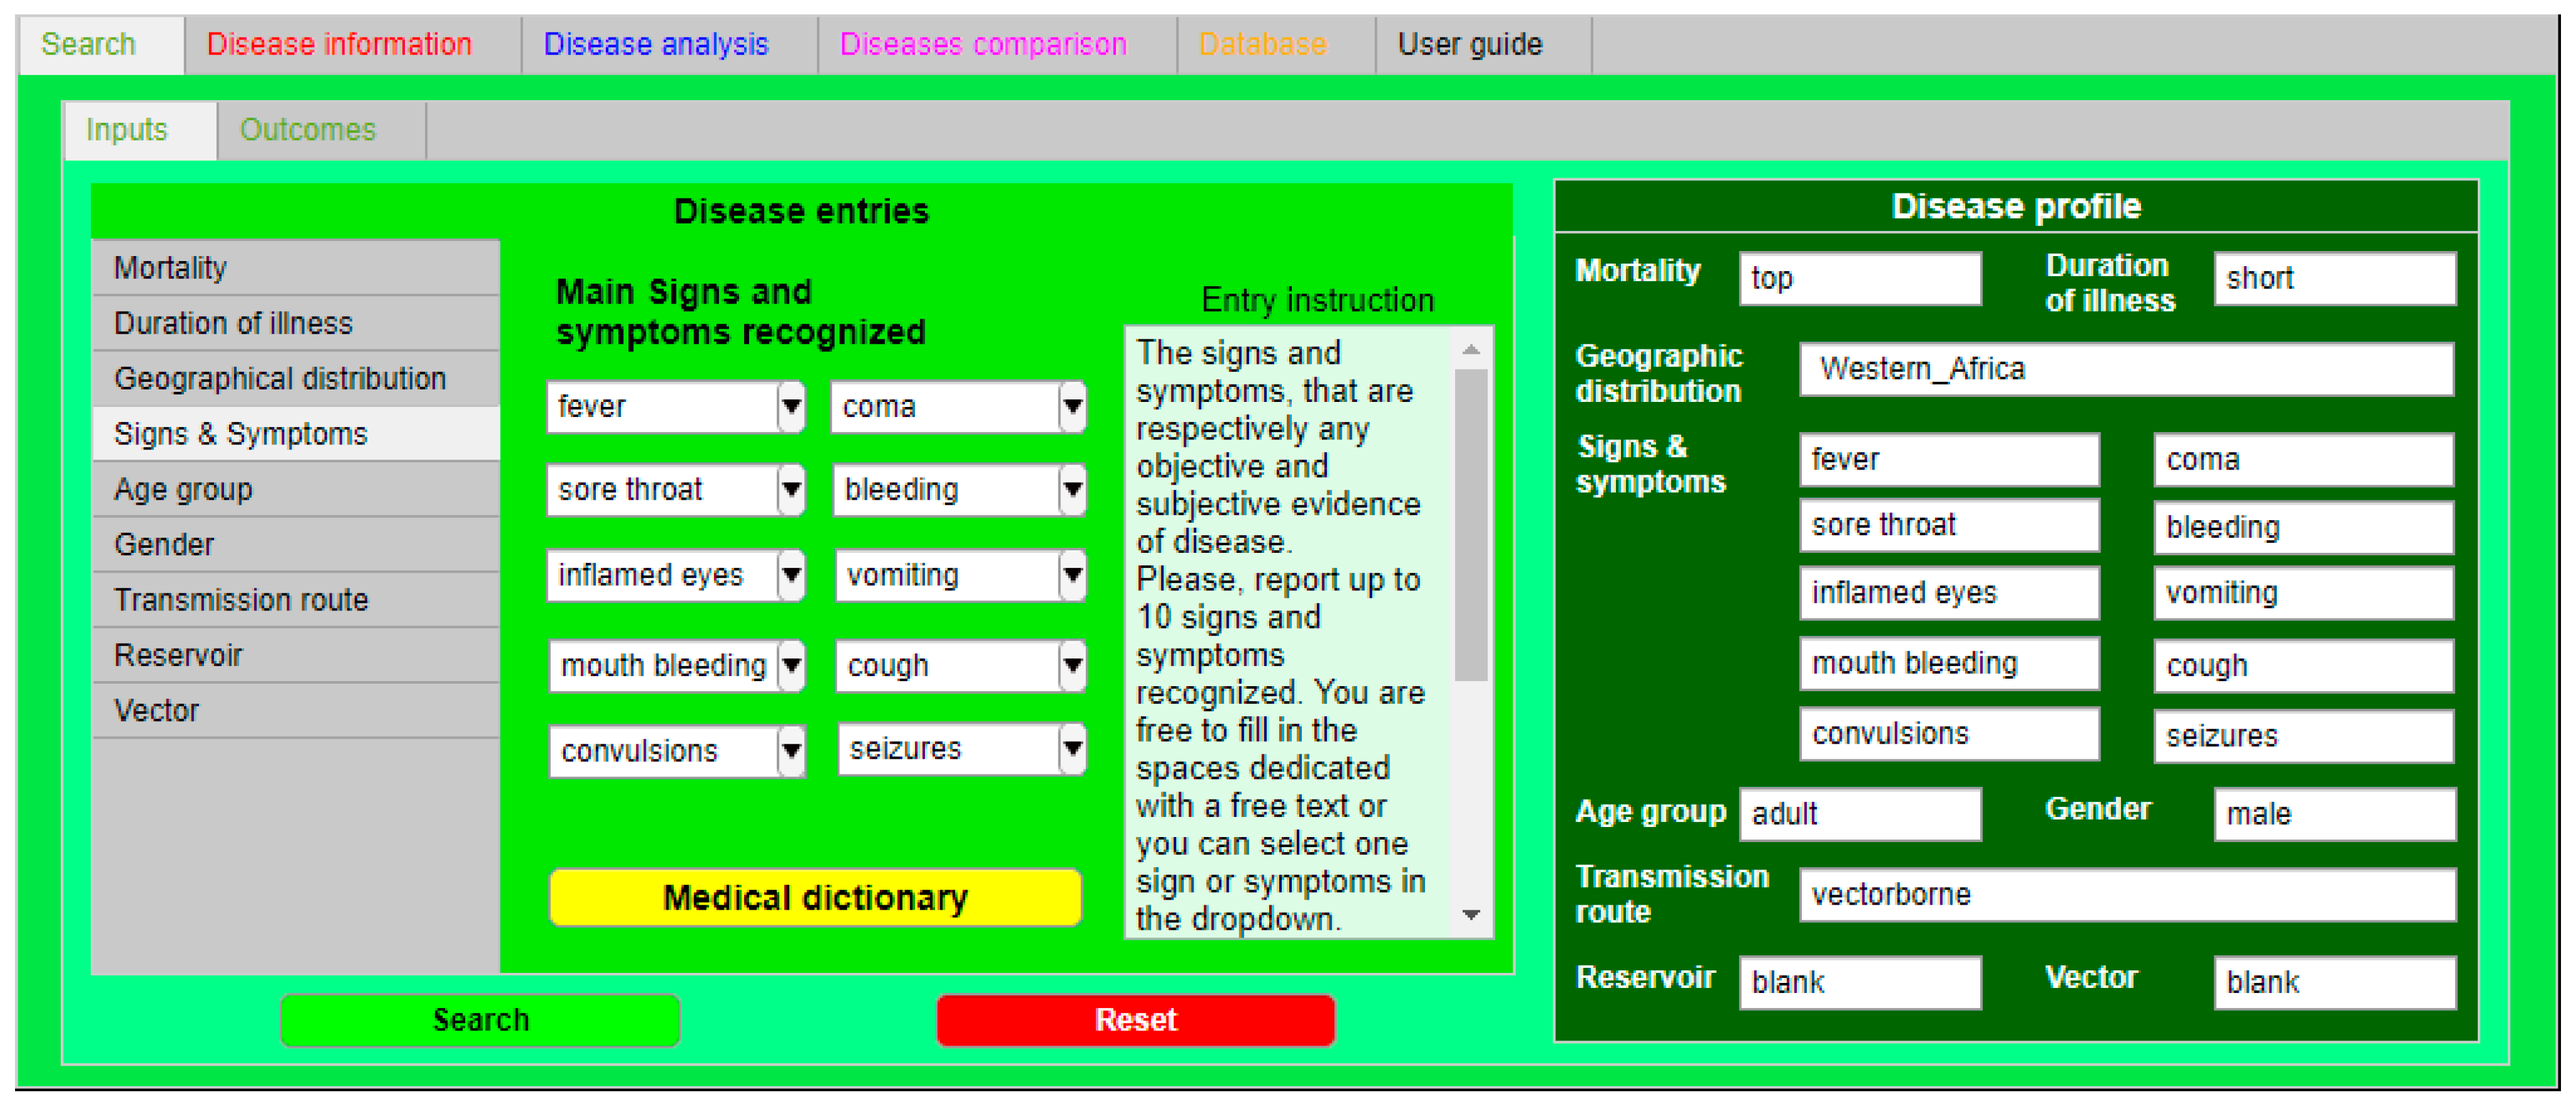Expand the seizures symptom dropdown

click(1072, 749)
